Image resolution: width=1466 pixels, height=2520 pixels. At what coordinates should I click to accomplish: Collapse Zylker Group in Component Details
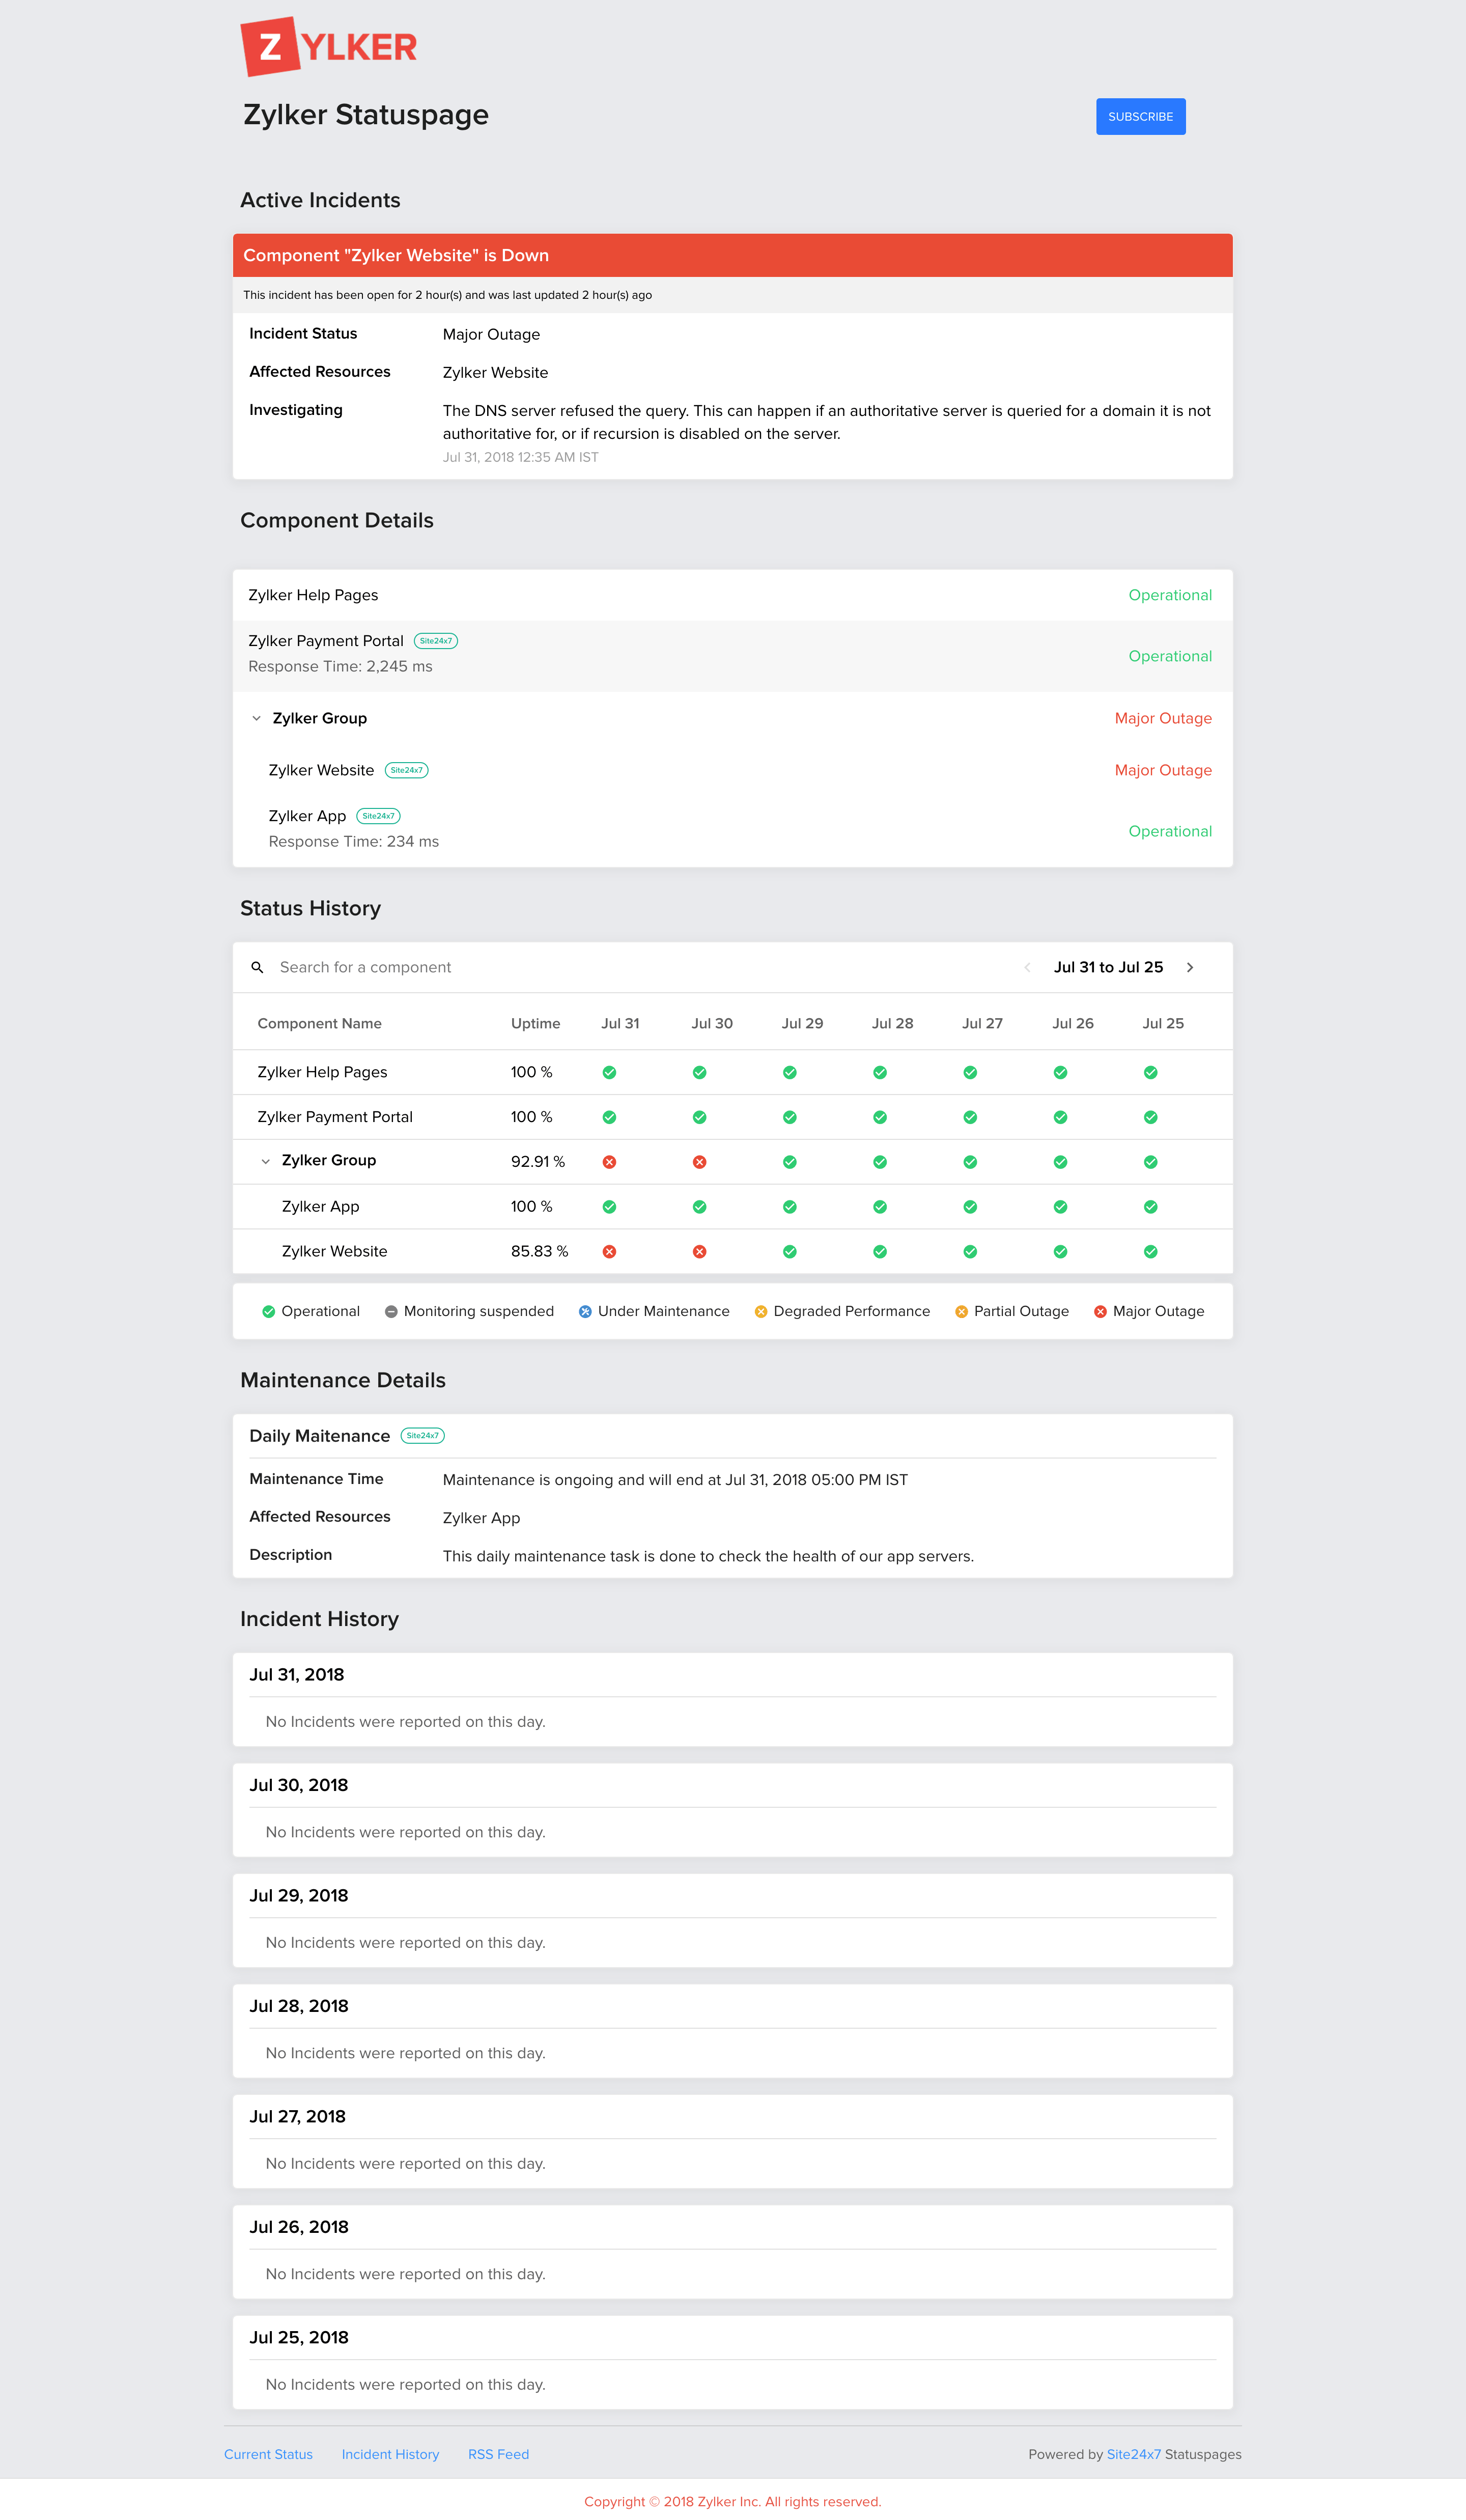[257, 718]
